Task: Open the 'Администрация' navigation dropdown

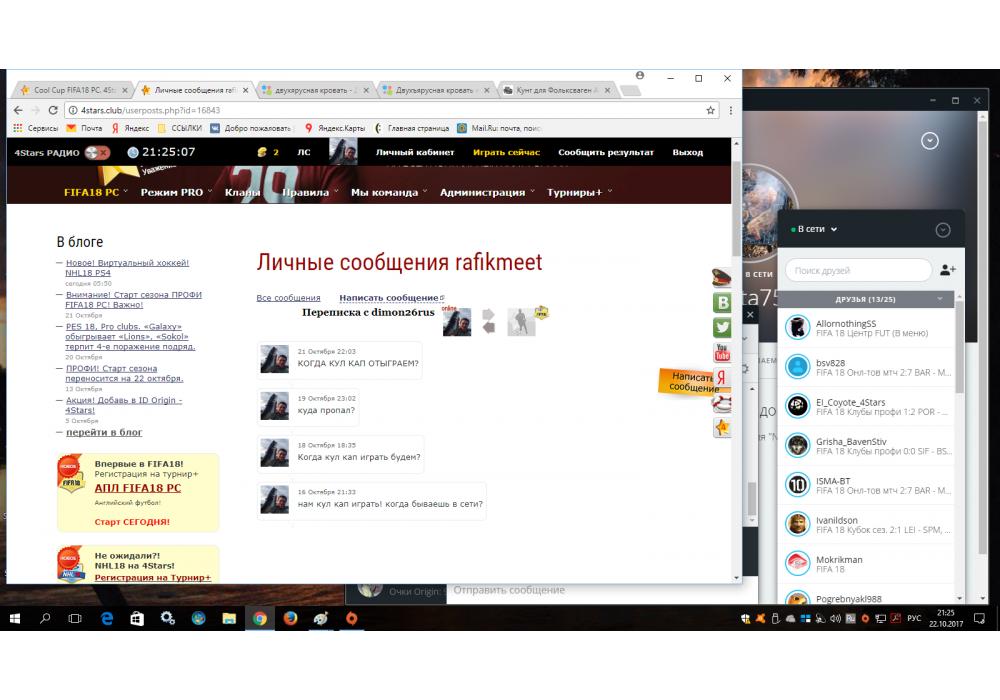Action: (487, 192)
